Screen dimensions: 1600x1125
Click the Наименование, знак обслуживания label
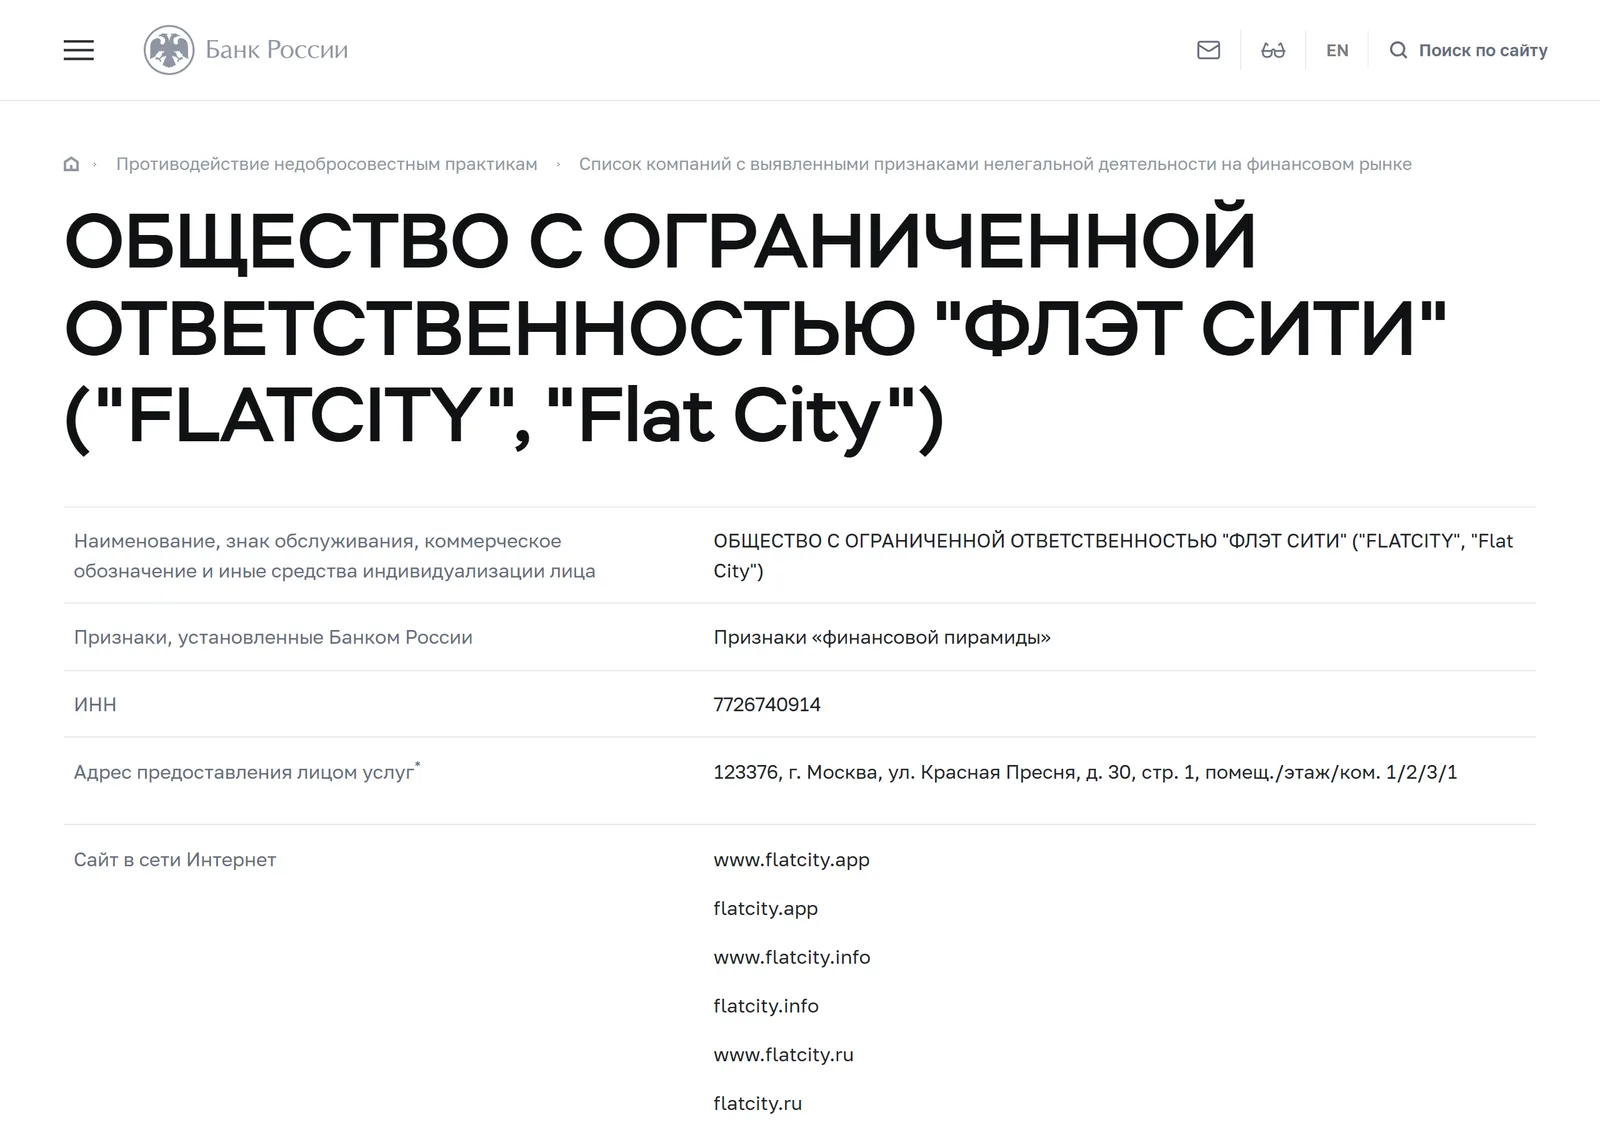[x=334, y=556]
